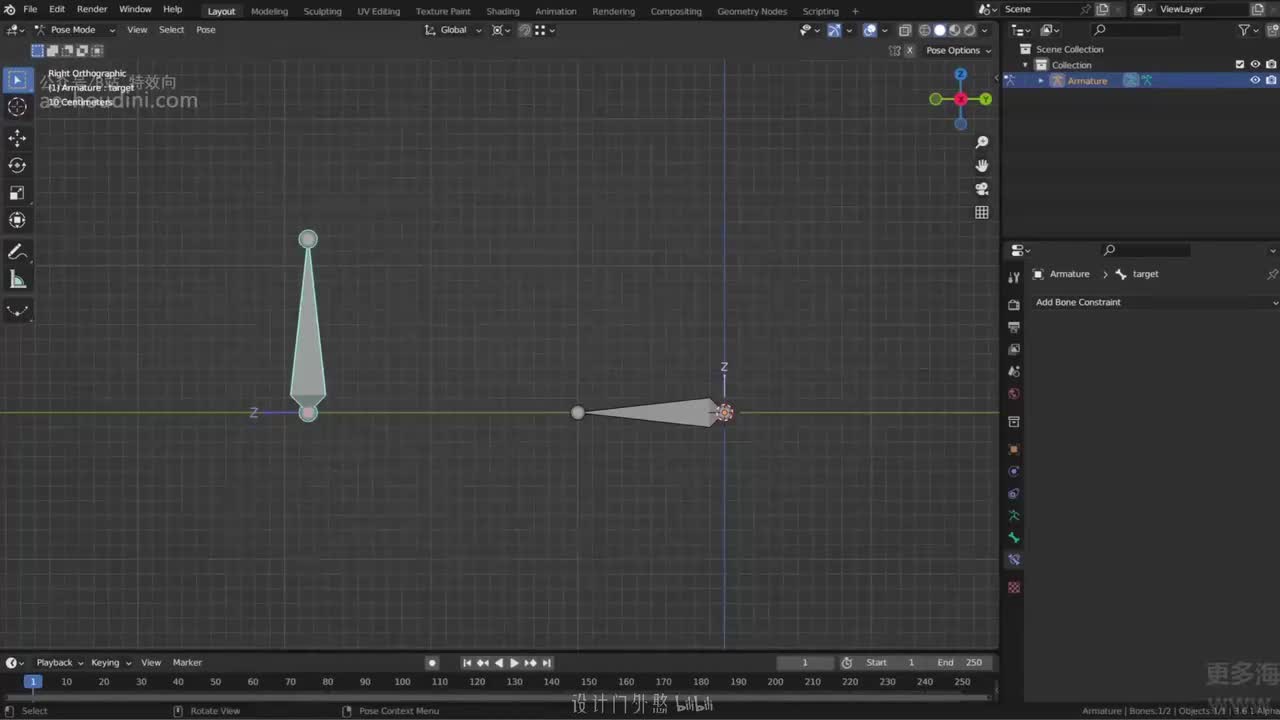The image size is (1280, 720).
Task: Open the Render properties tab
Action: pyautogui.click(x=1014, y=305)
